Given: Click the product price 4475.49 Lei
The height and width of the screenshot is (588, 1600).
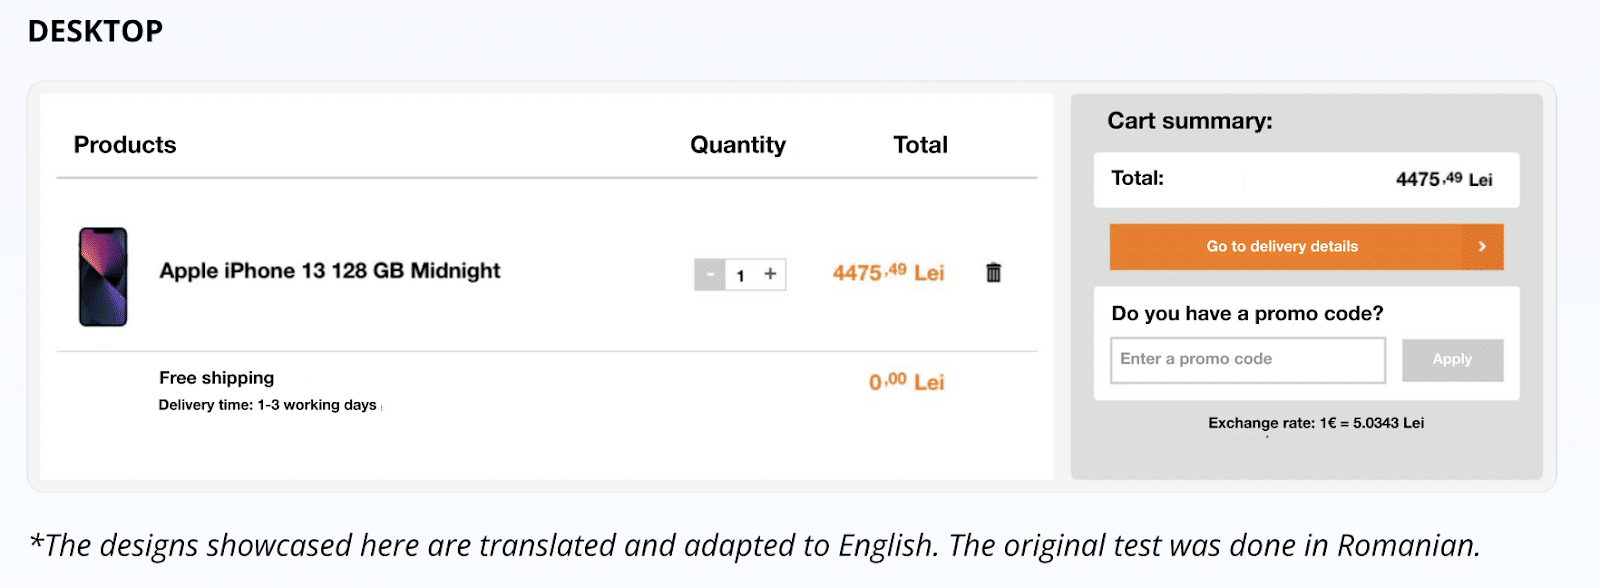Looking at the screenshot, I should click(x=888, y=272).
